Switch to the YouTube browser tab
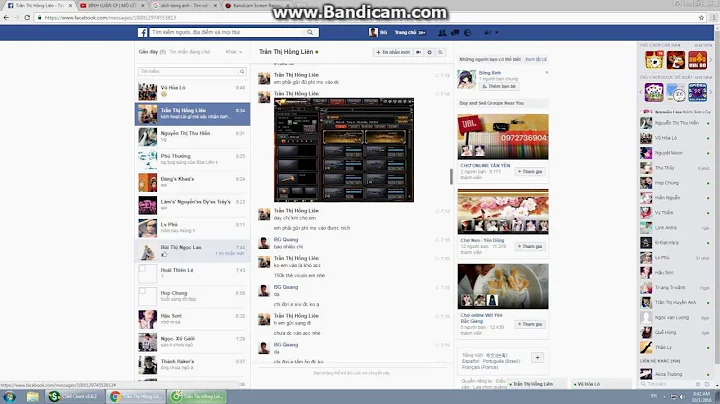Viewport: 720px width, 404px height. [112, 6]
